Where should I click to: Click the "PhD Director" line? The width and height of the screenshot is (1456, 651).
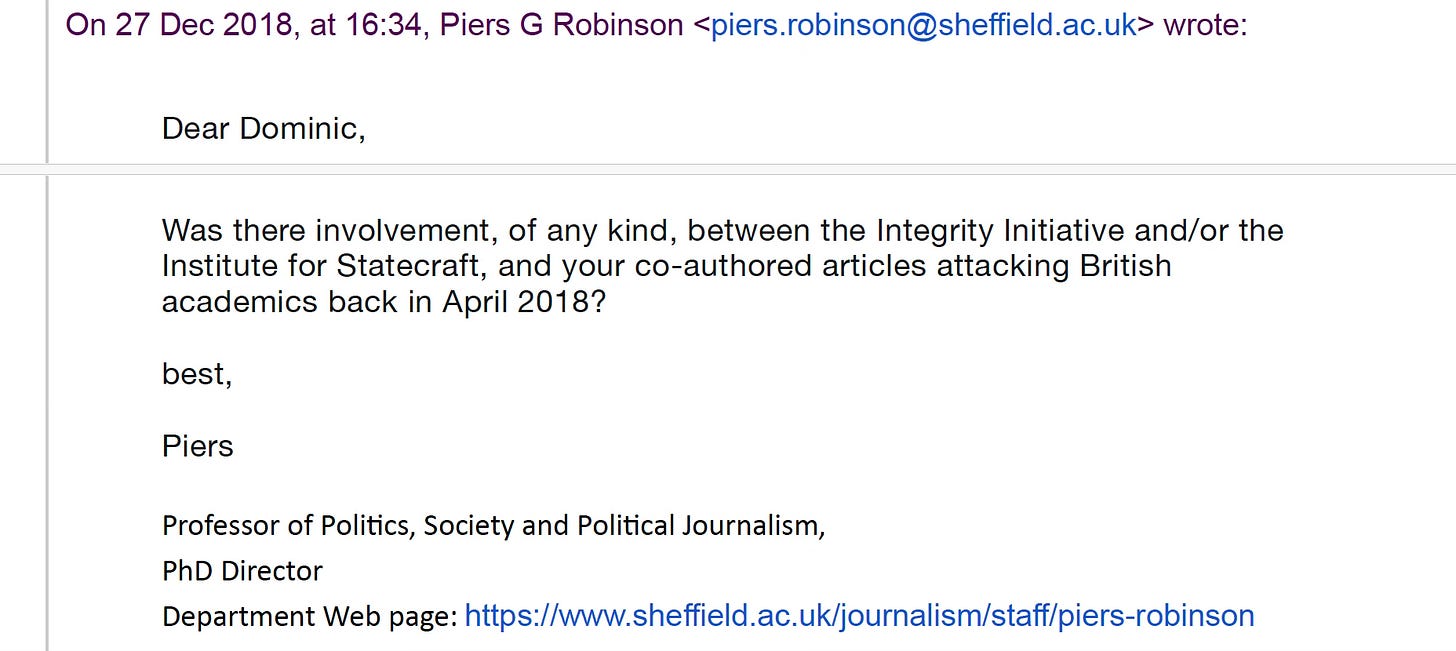coord(242,571)
